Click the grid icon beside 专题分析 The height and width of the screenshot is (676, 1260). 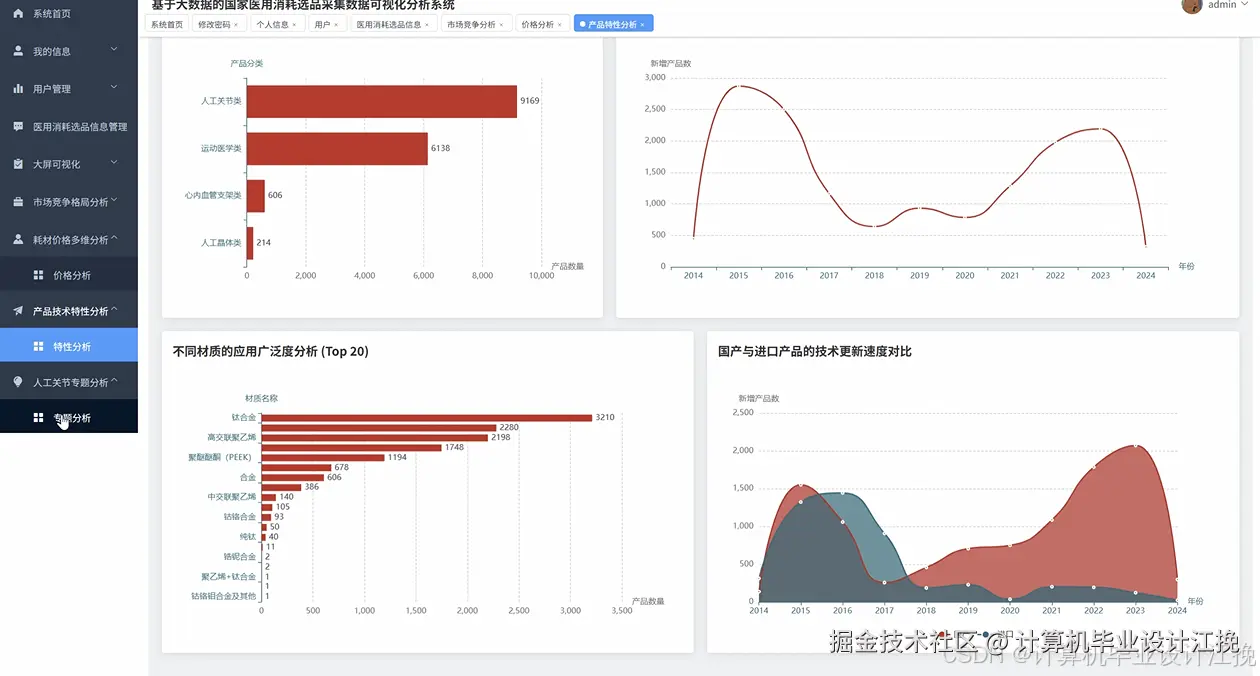click(38, 418)
